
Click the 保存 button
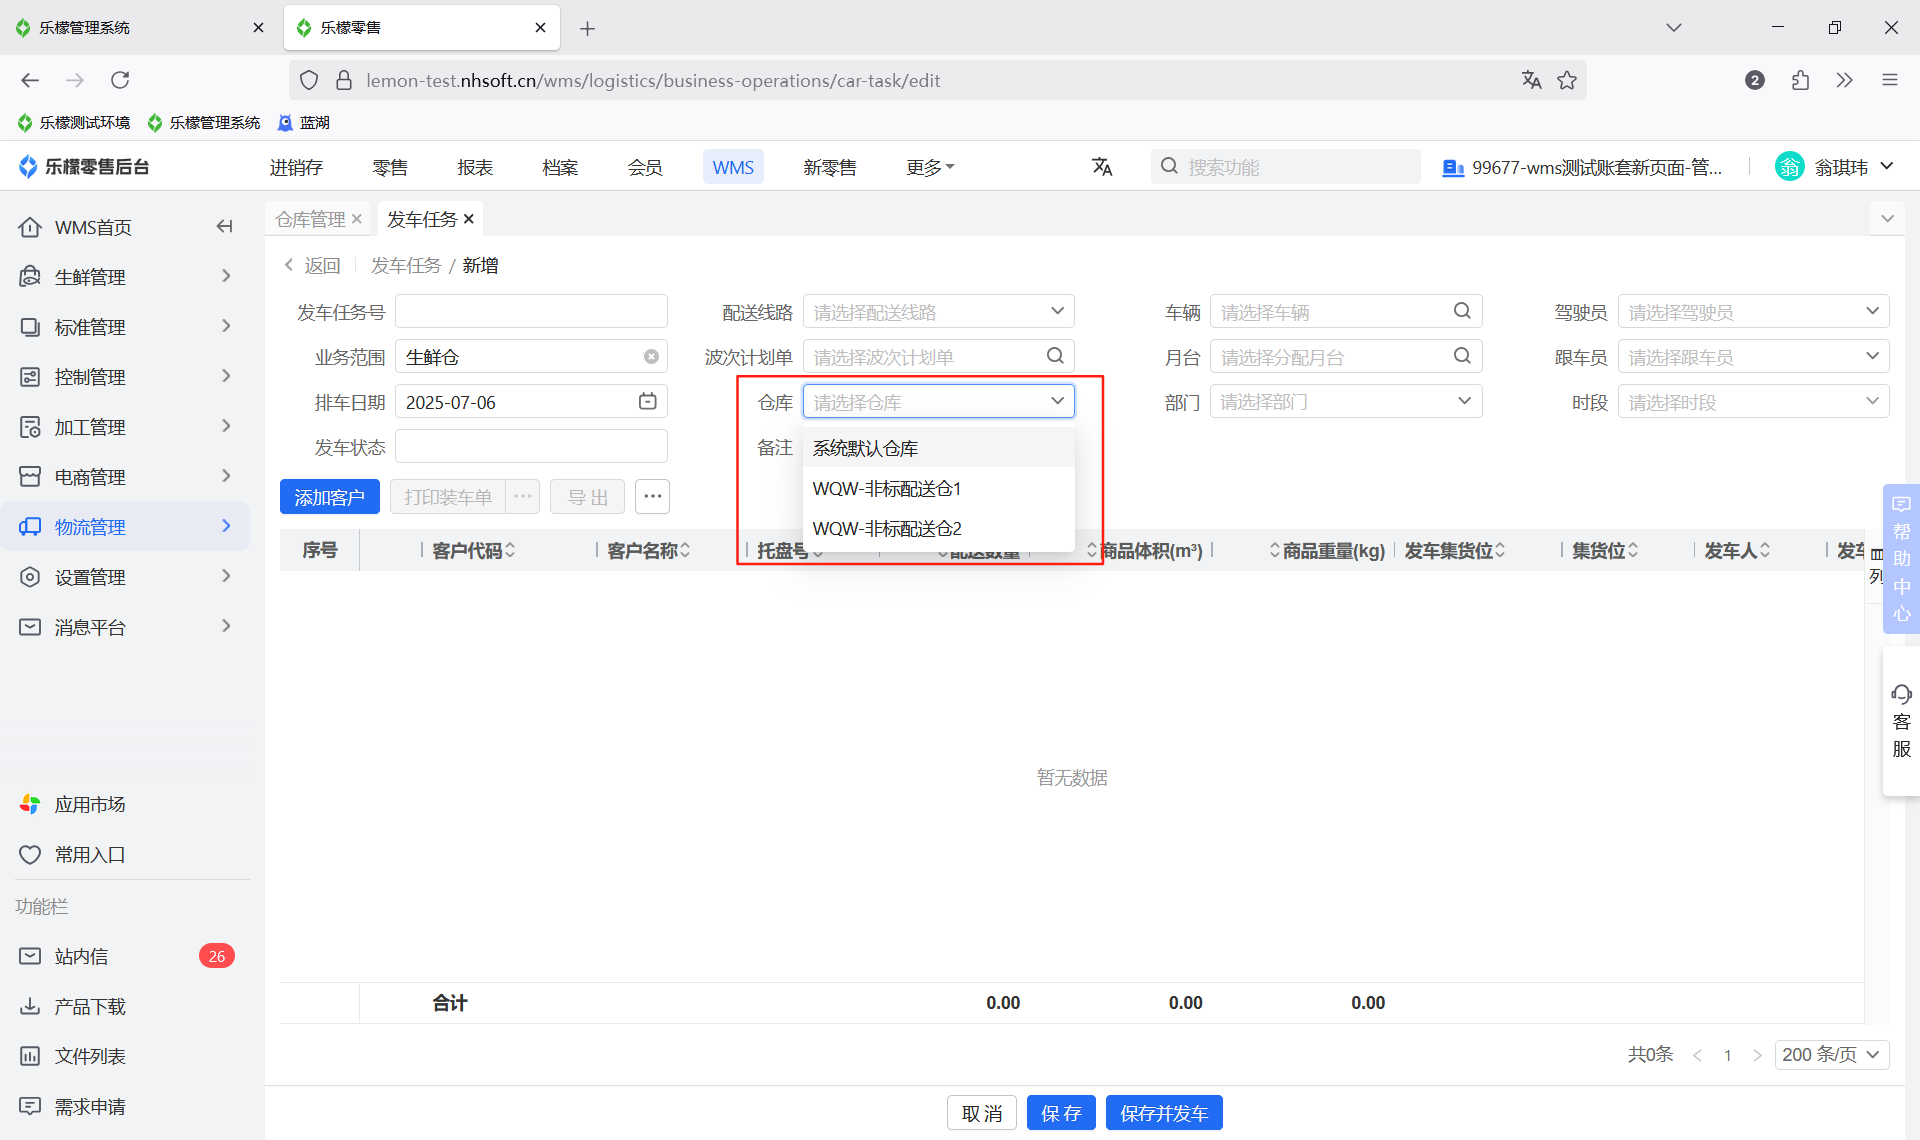tap(1061, 1113)
